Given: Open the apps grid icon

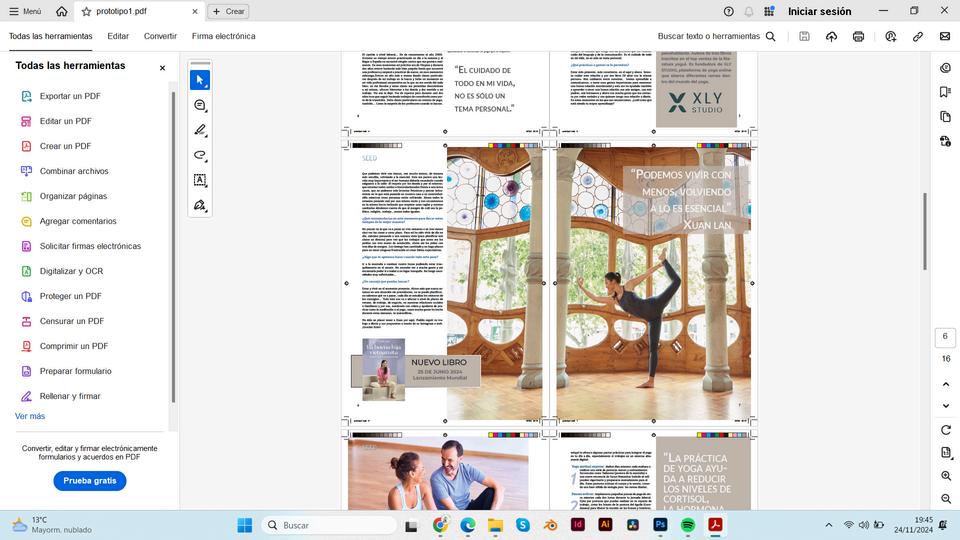Looking at the screenshot, I should 770,11.
